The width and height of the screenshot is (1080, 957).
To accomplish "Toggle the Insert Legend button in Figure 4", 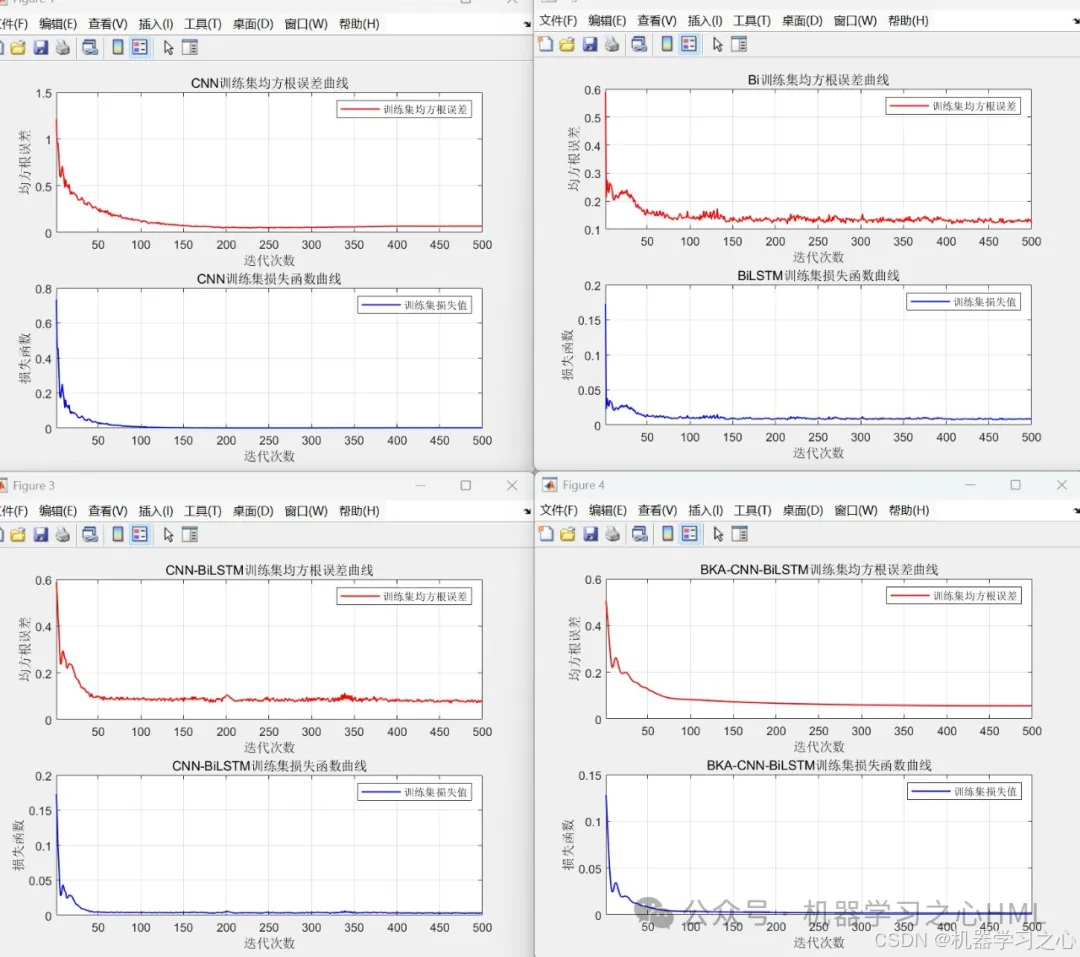I will click(x=689, y=535).
